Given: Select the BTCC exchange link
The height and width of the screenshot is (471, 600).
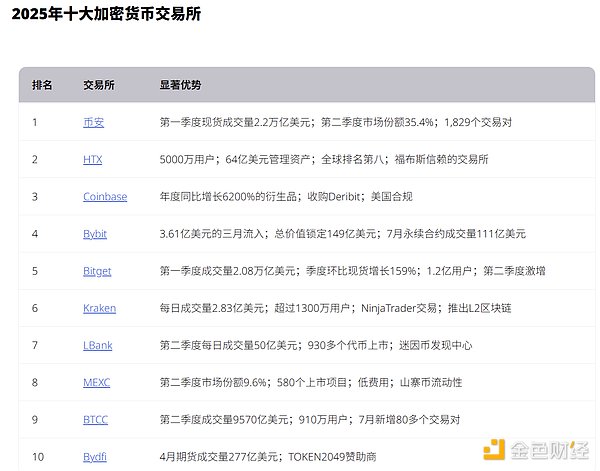Looking at the screenshot, I should click(95, 420).
